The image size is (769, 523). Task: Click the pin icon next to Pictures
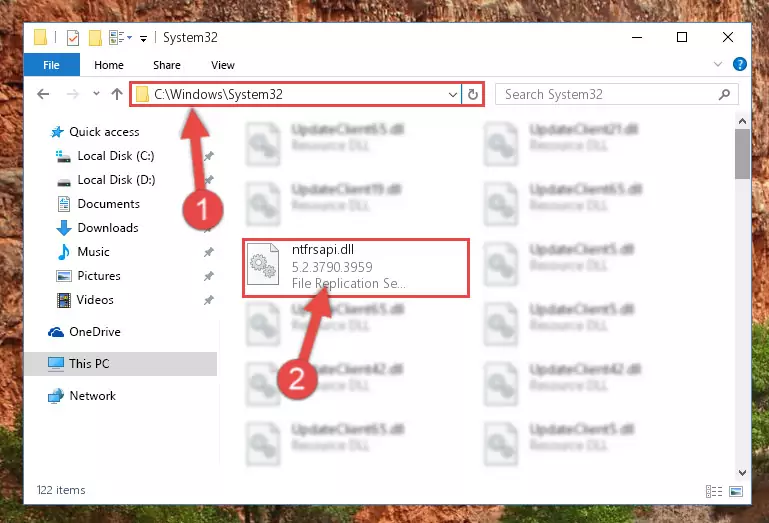(x=209, y=276)
